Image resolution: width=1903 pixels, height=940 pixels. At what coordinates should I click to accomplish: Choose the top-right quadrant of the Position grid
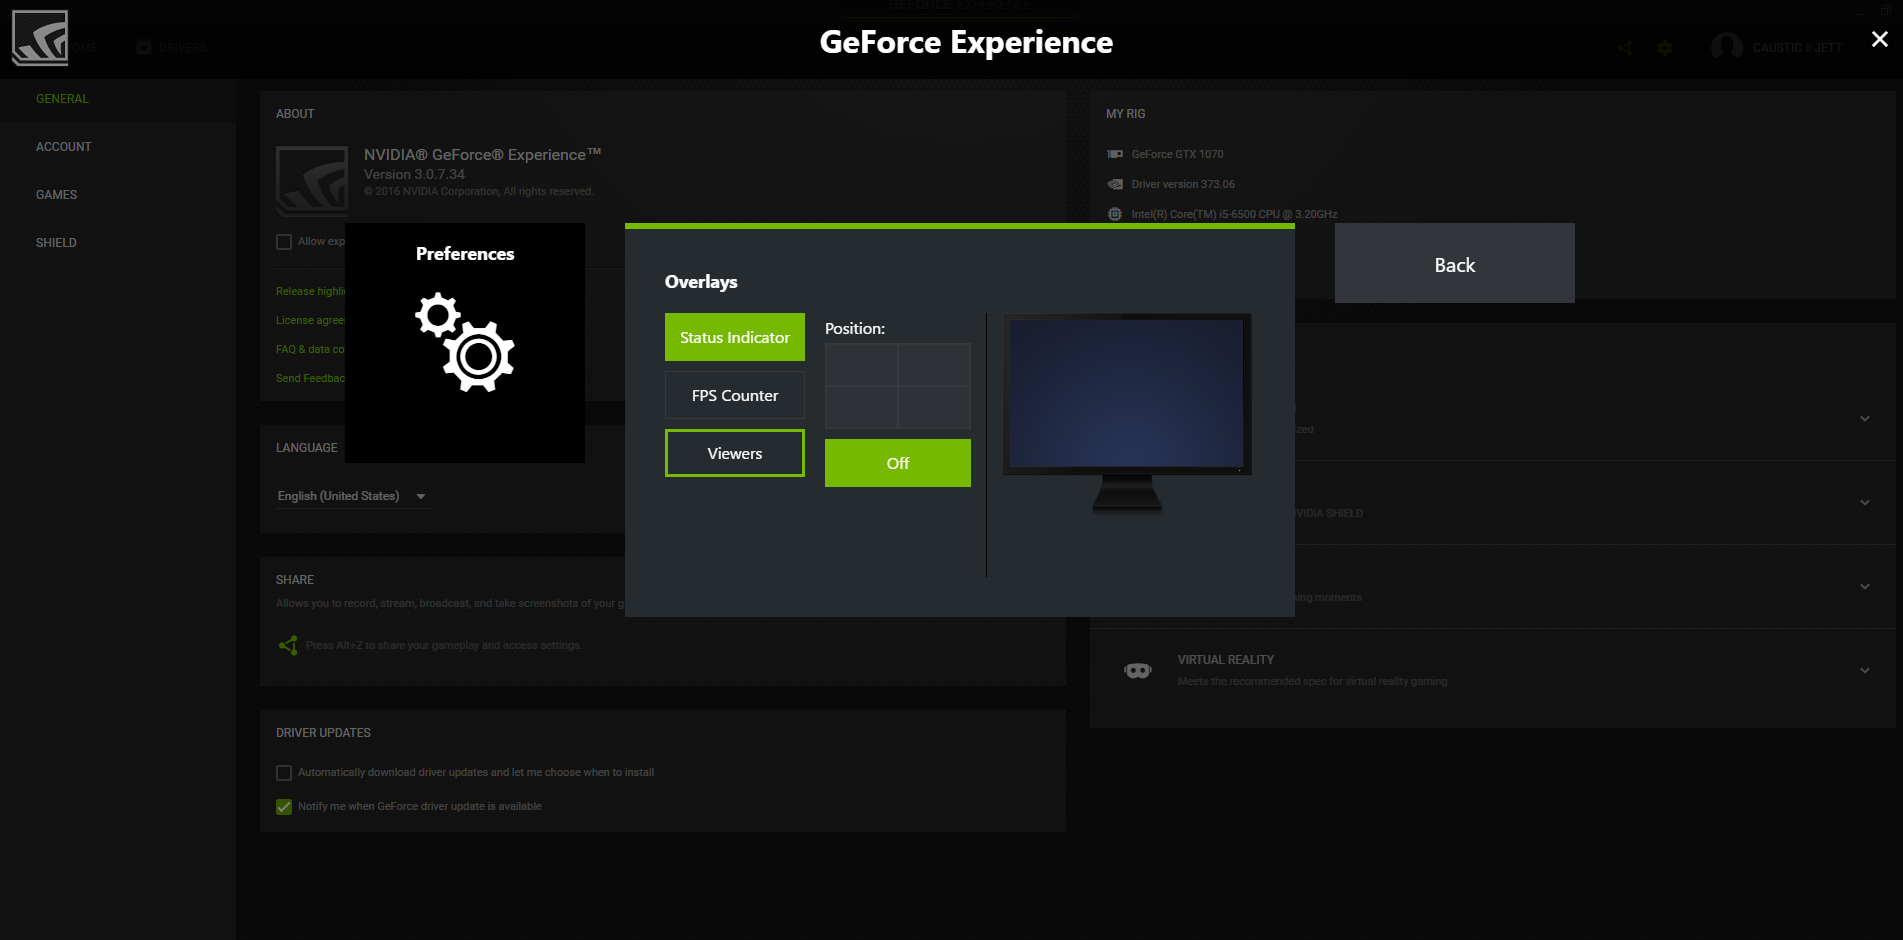click(x=934, y=365)
